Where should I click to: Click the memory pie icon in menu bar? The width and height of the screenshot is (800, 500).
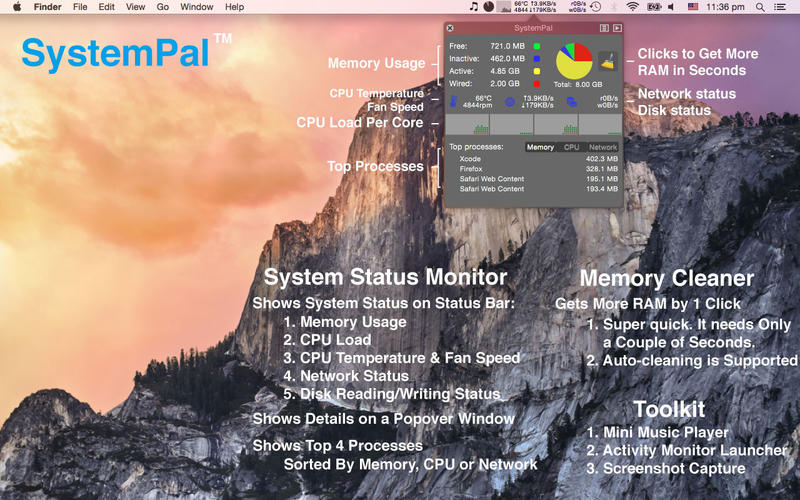click(x=488, y=7)
